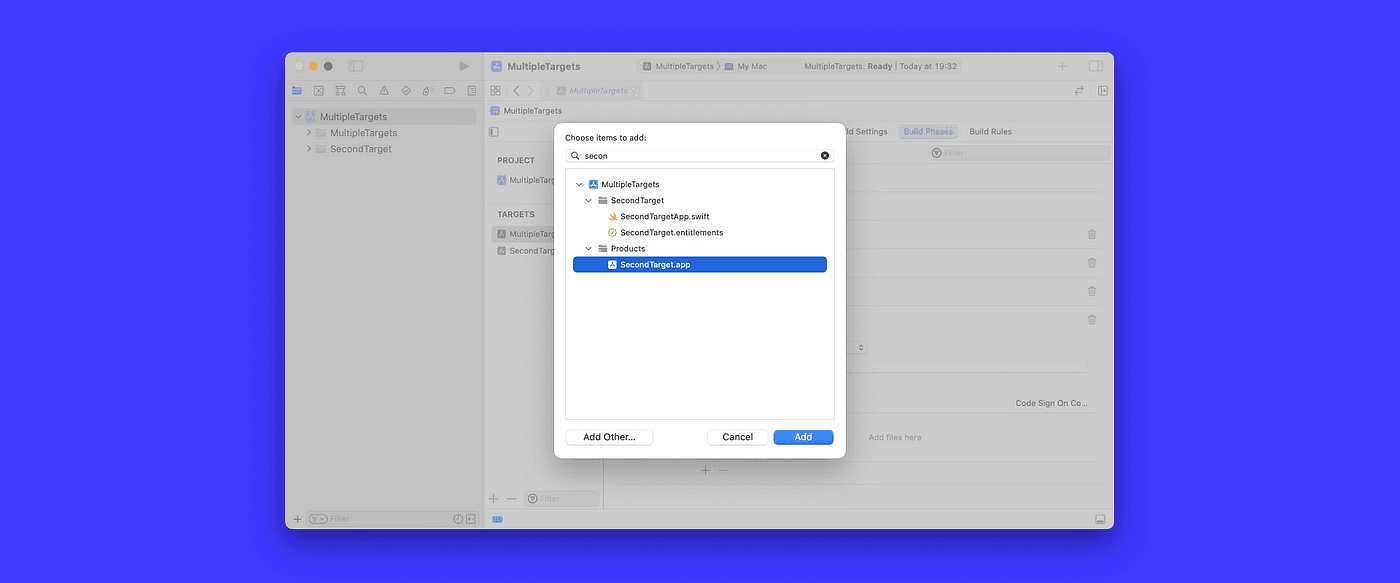Show recently modified files clock filter
This screenshot has height=583, width=1400.
[458, 519]
